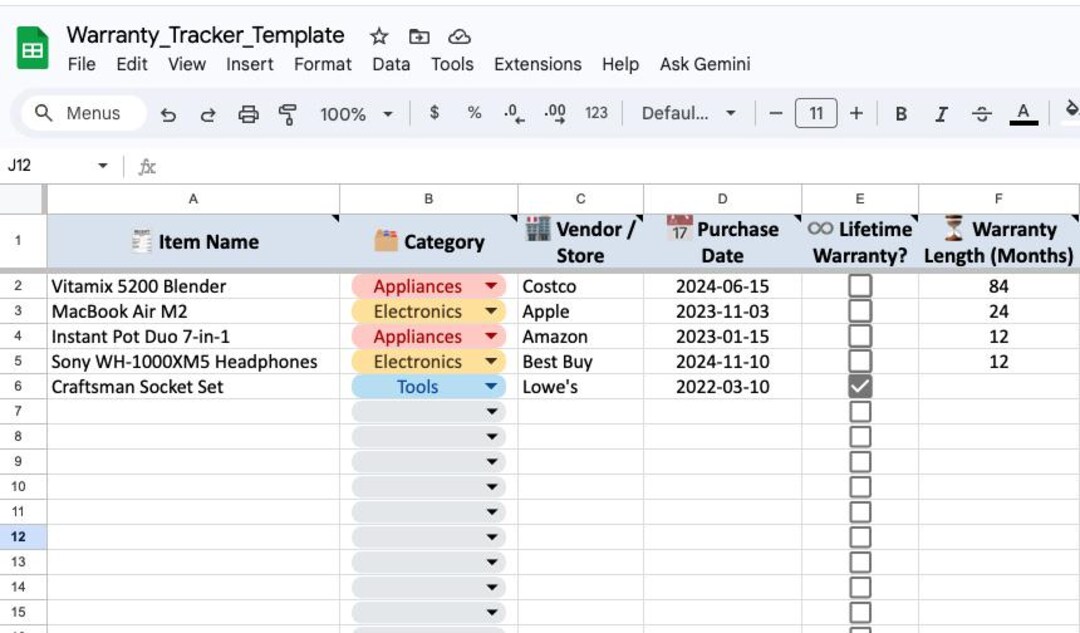Open the Edit menu
This screenshot has width=1080, height=633.
point(132,64)
